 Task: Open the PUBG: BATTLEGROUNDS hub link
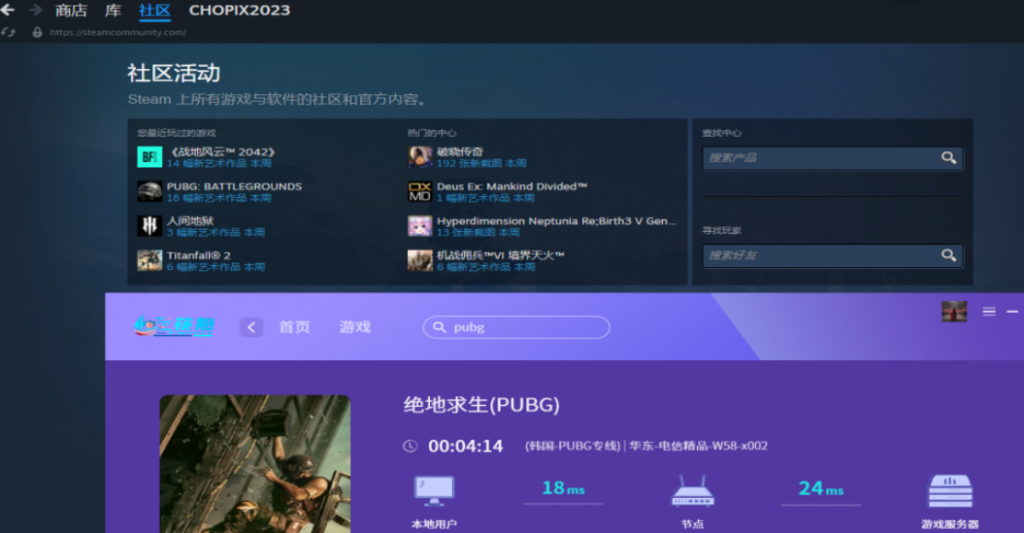pos(234,186)
